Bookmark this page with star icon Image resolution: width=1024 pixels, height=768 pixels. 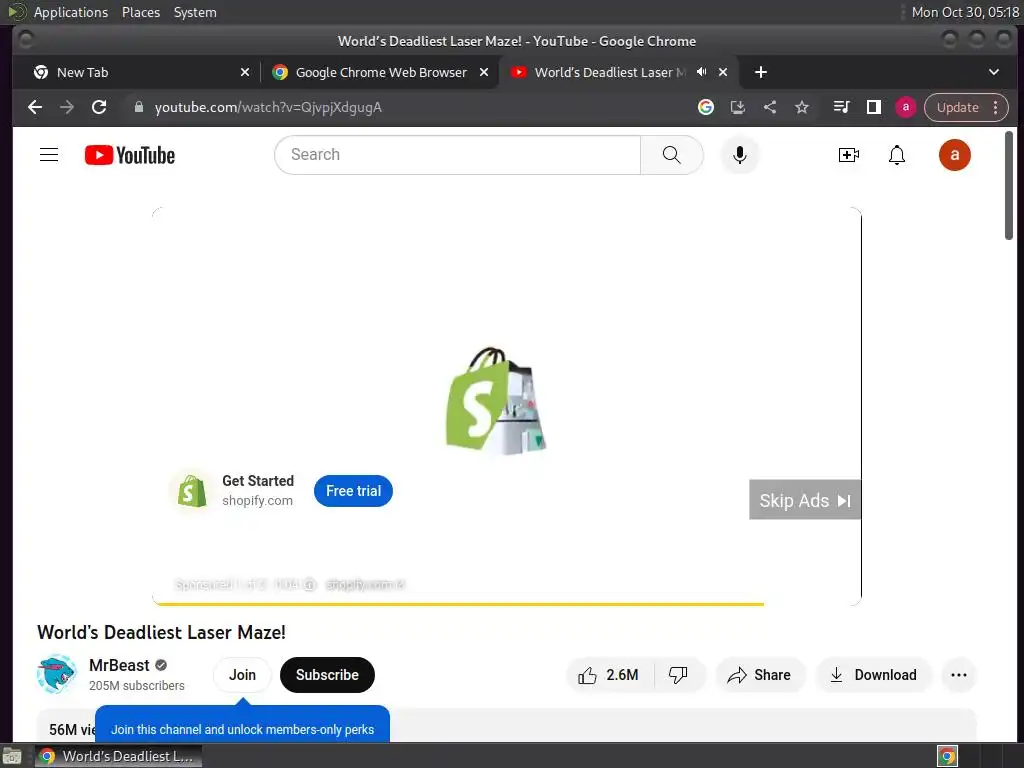(x=802, y=107)
